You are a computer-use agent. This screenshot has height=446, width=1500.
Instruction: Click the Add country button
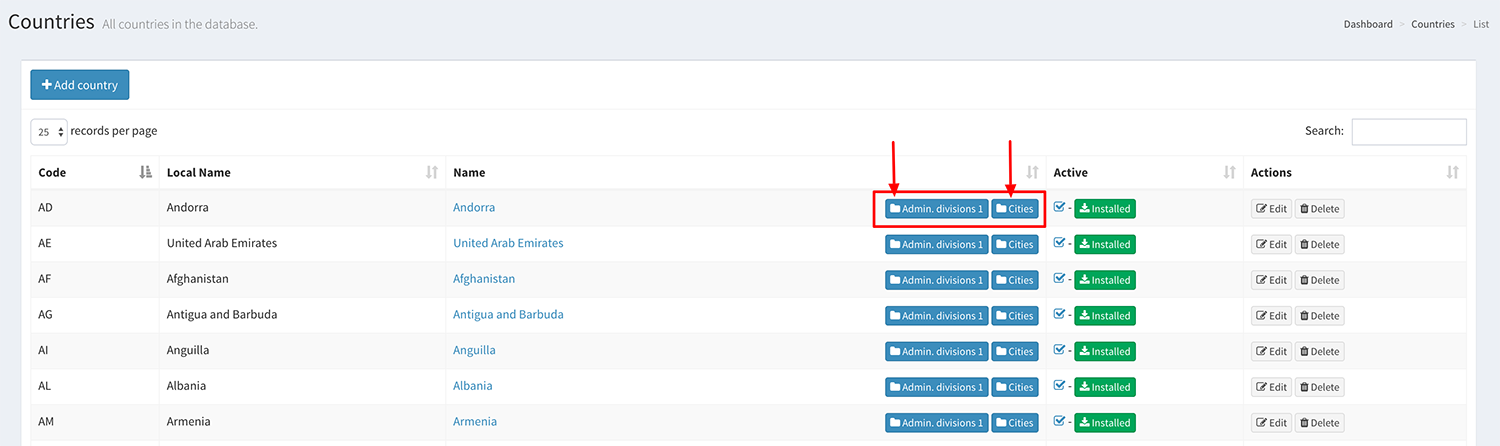80,85
